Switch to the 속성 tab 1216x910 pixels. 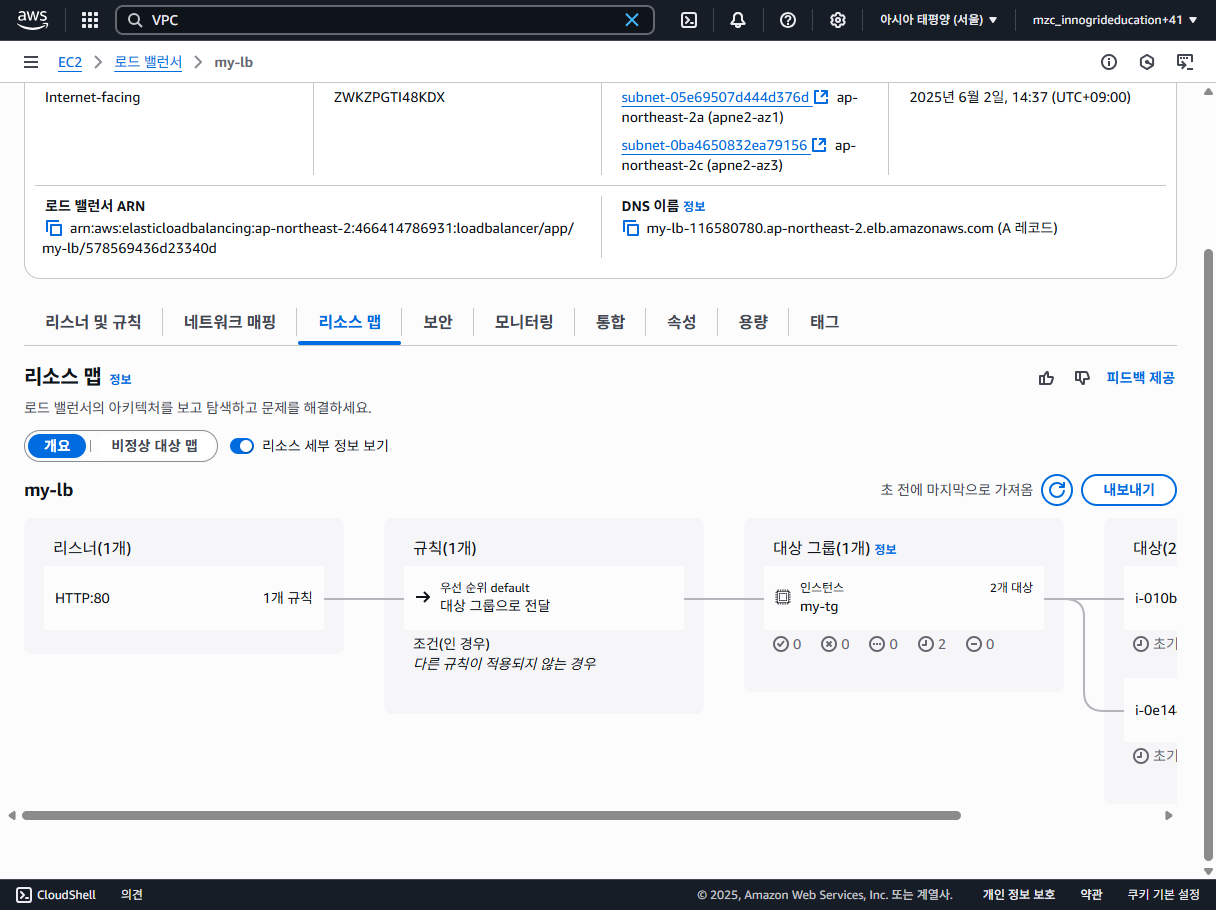(x=682, y=322)
